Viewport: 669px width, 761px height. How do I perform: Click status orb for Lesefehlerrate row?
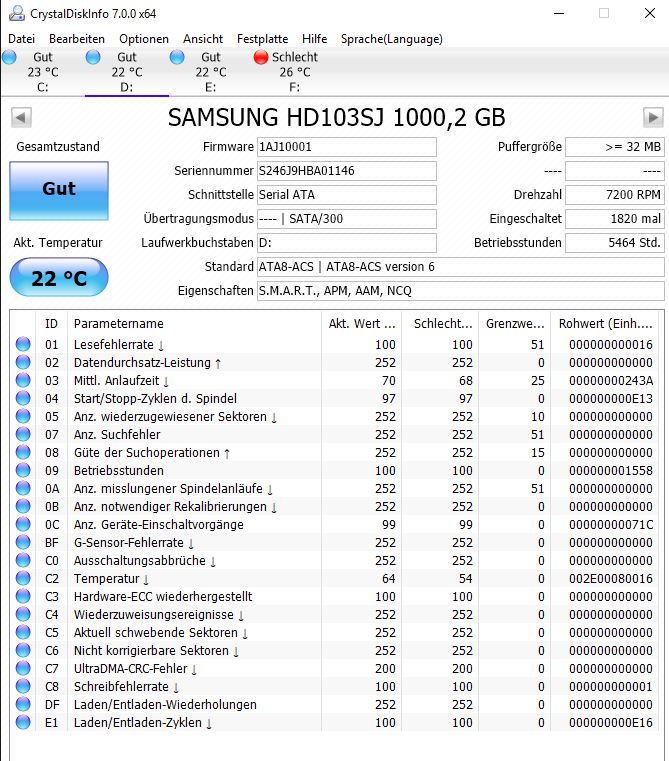click(23, 344)
